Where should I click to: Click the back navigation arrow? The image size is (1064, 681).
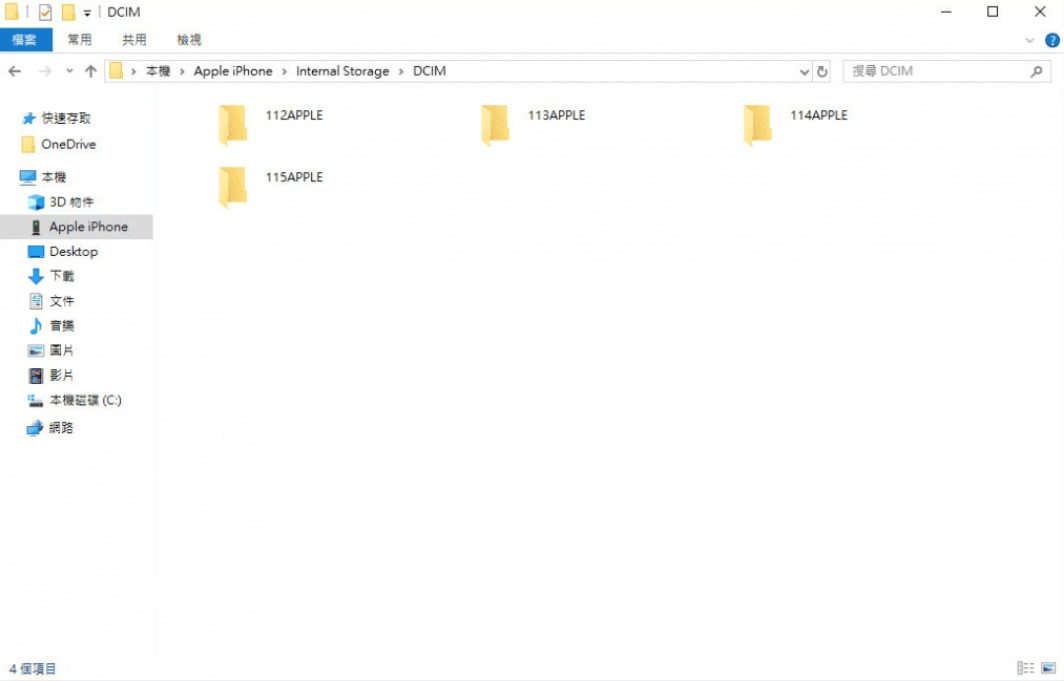click(x=15, y=72)
